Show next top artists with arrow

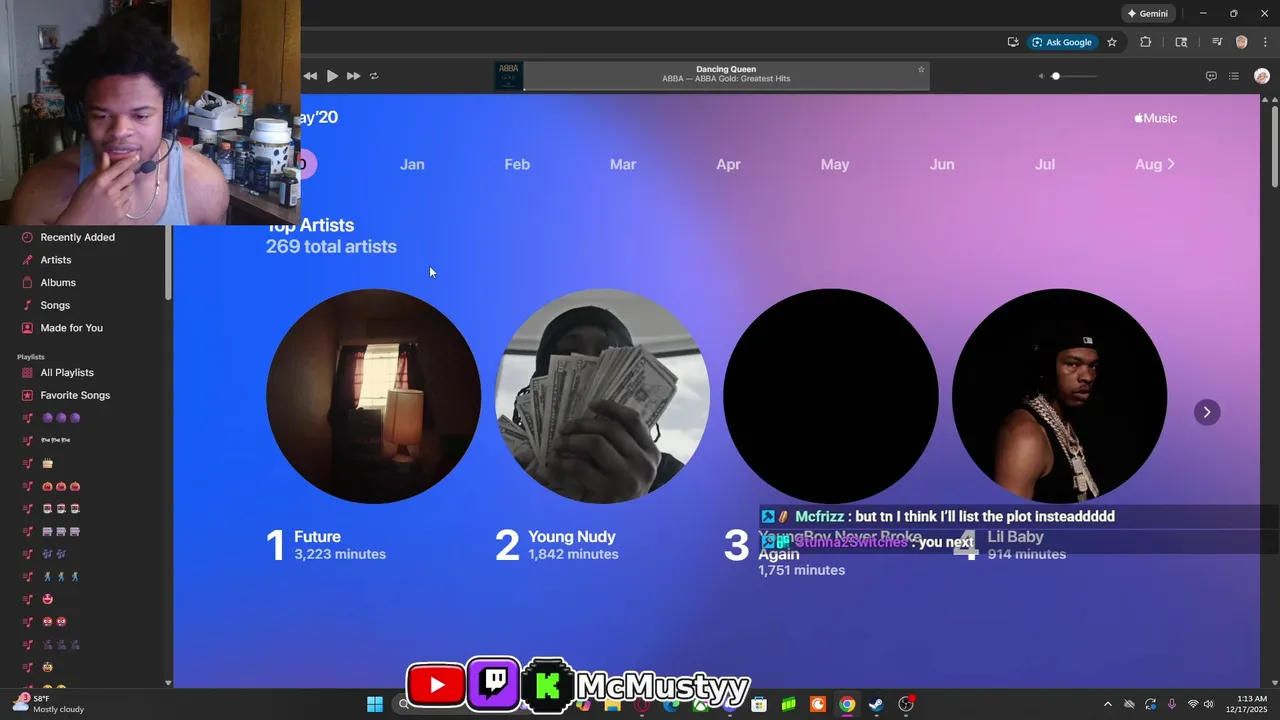click(1207, 412)
